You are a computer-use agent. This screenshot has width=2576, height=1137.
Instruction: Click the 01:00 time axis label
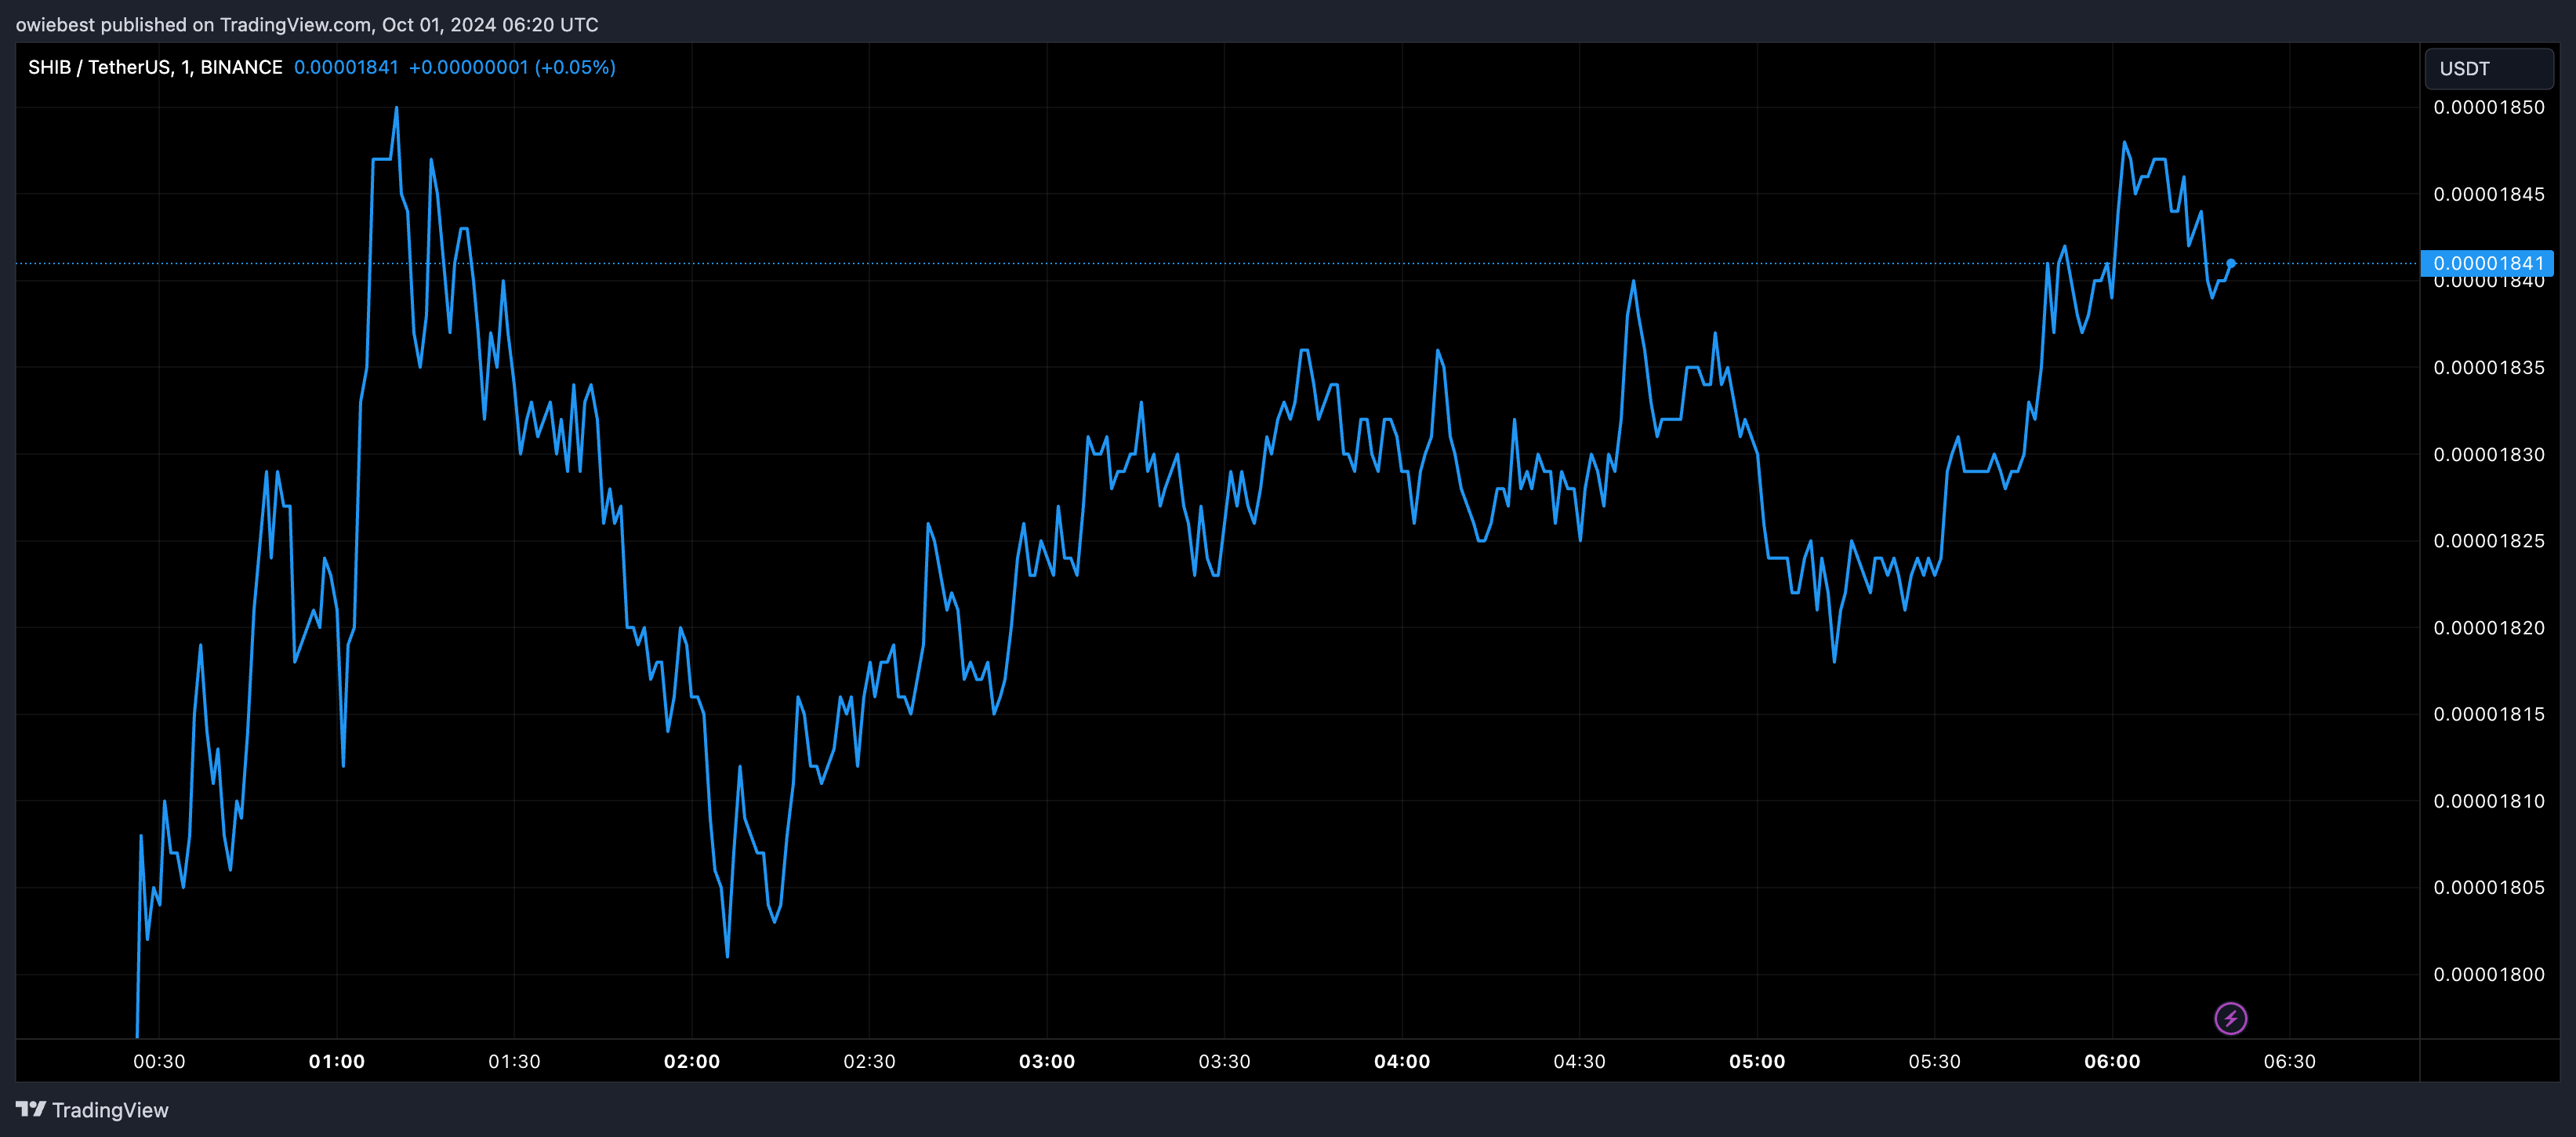click(337, 1061)
